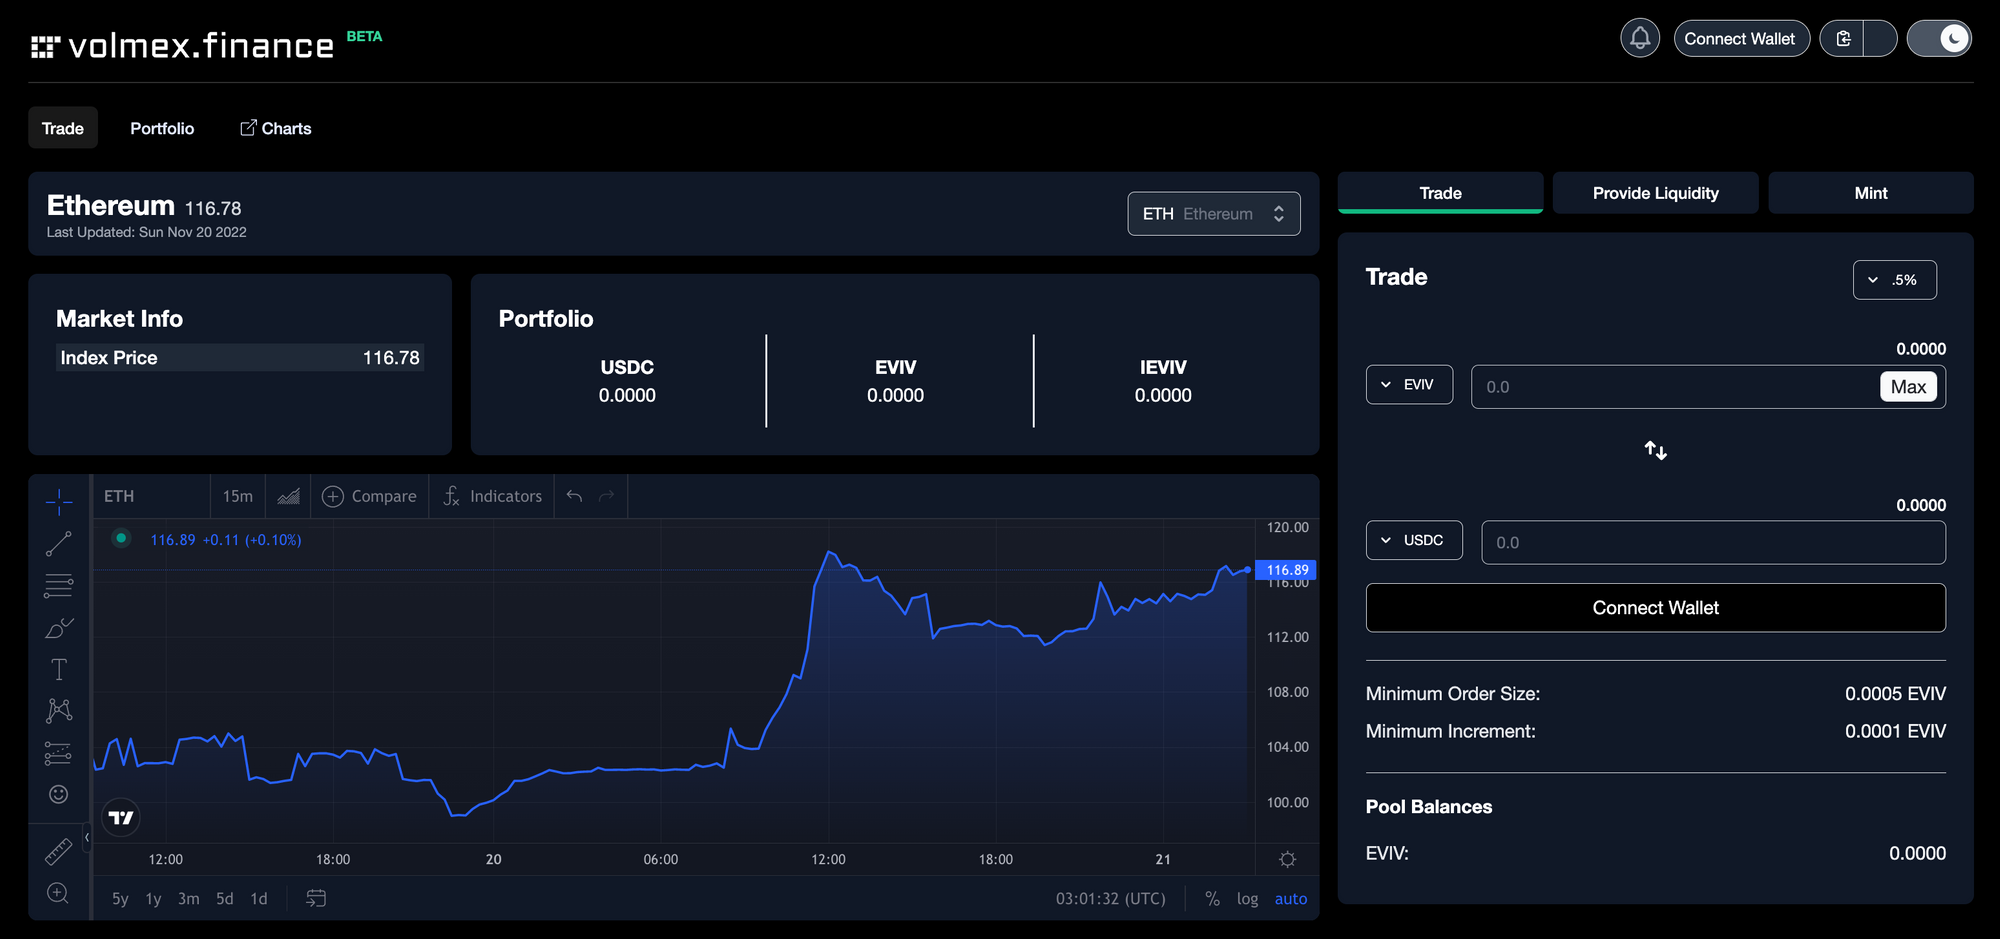Set chart range to 1y
The height and width of the screenshot is (939, 2000).
(x=153, y=899)
